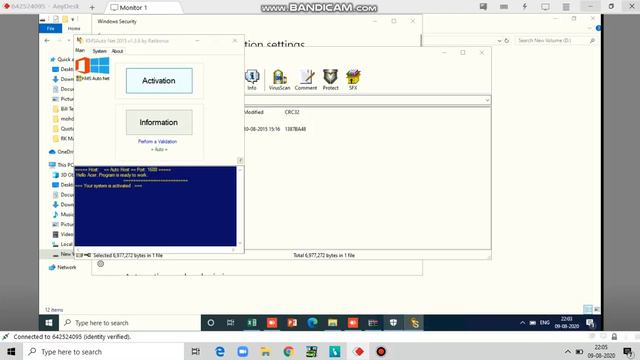Open the Main tab in KMSAuto
640x360 pixels.
click(80, 51)
